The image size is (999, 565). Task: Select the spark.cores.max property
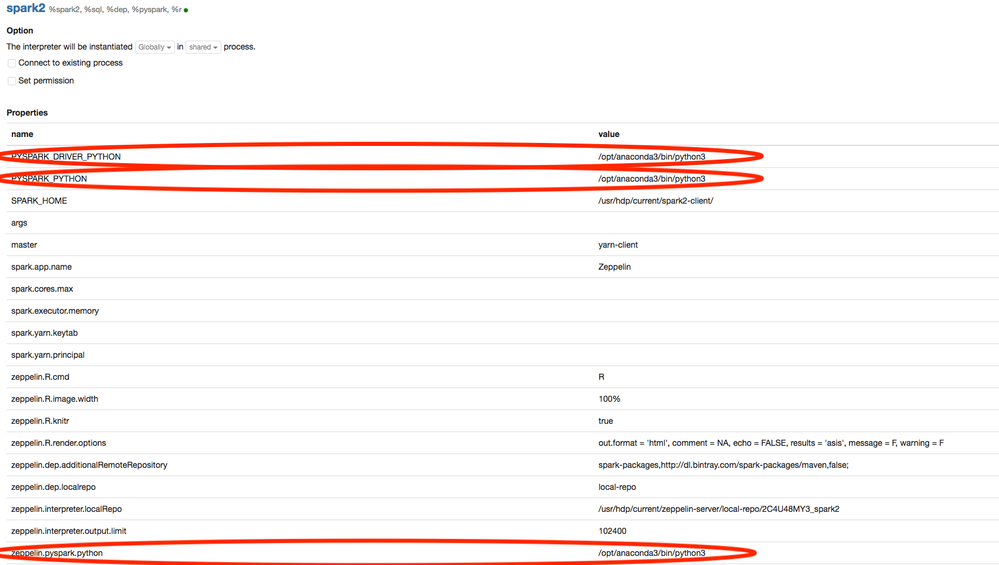[42, 289]
